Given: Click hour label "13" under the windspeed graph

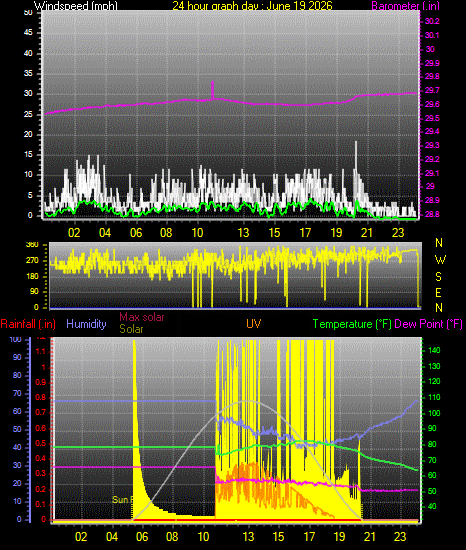Looking at the screenshot, I should point(243,233).
